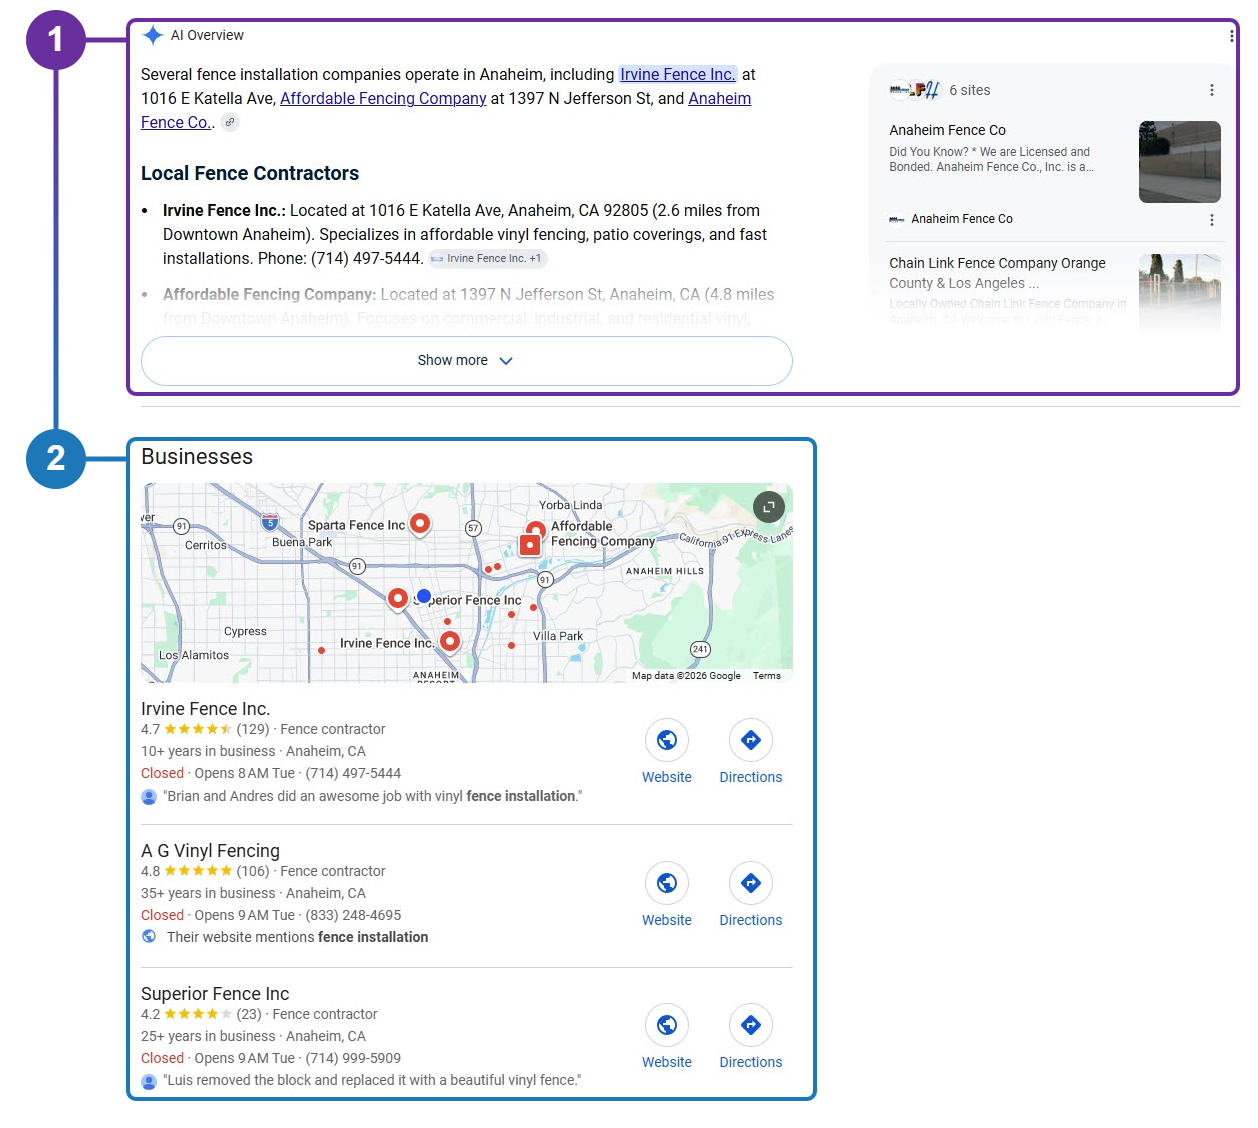1258x1128 pixels.
Task: Click Yorba Linda label on map
Action: click(x=570, y=505)
